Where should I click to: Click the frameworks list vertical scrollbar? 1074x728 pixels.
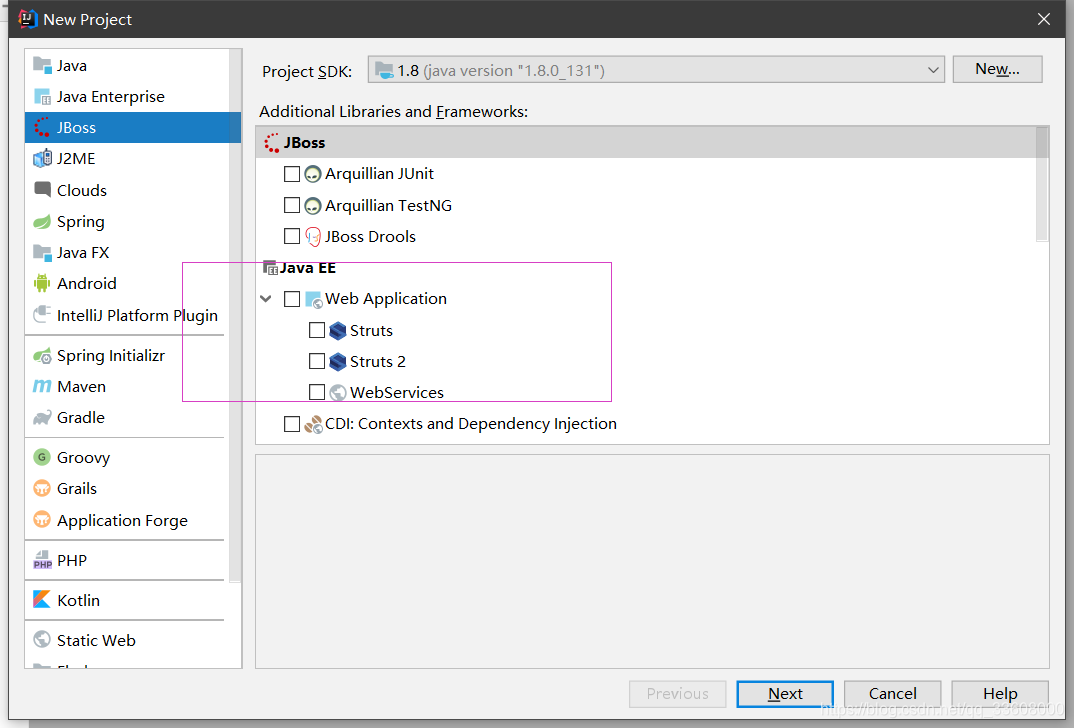(1042, 184)
